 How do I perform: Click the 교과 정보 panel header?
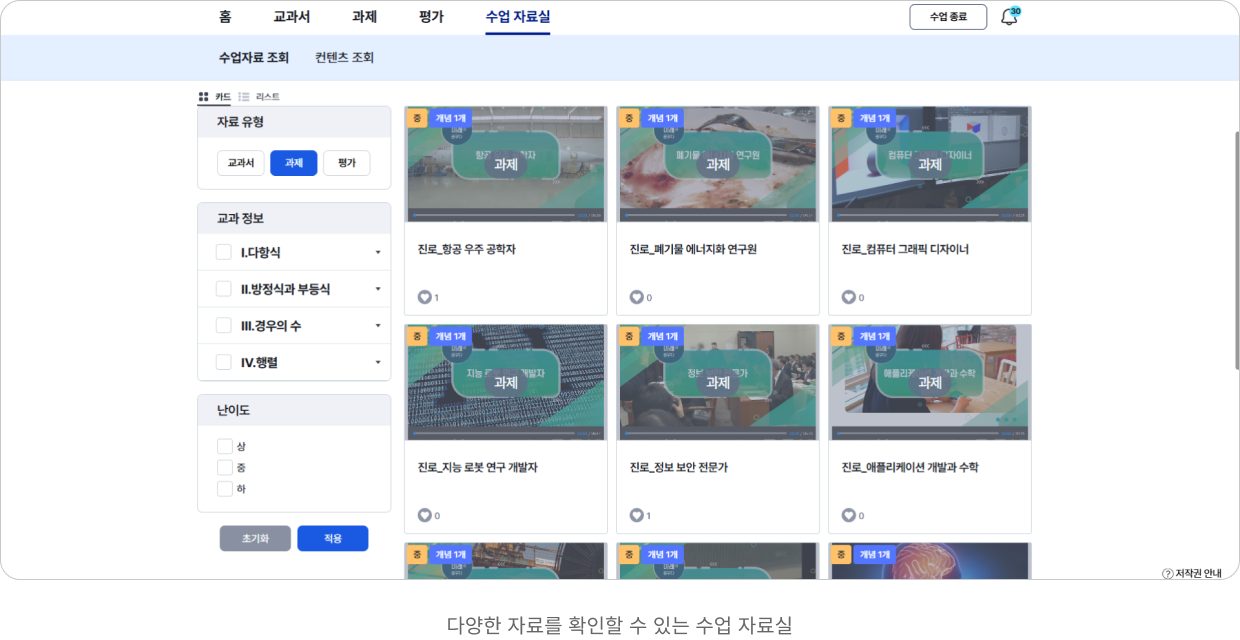pos(294,218)
